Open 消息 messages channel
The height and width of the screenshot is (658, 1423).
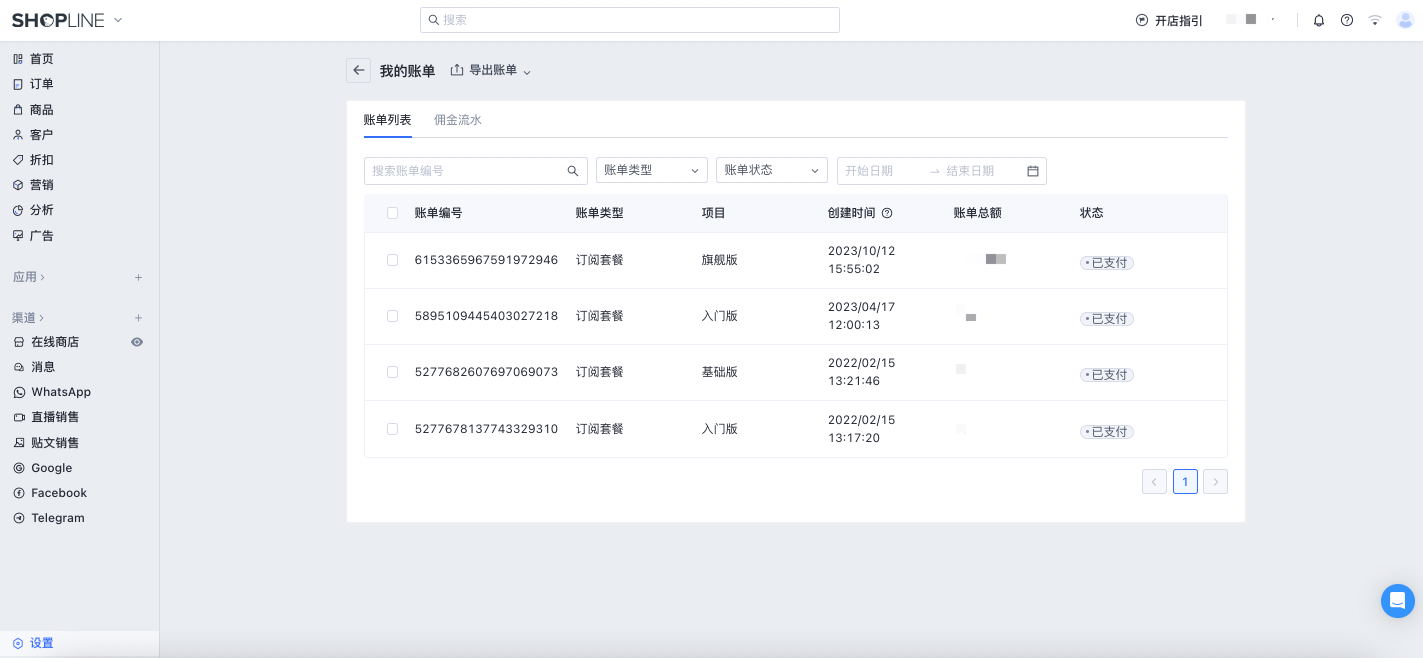[x=43, y=367]
